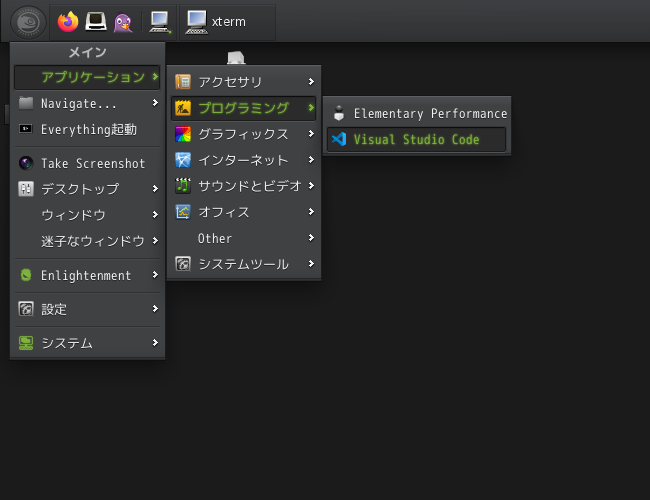This screenshot has height=500, width=650.
Task: Expand the 設定 submenu arrow
Action: [155, 308]
